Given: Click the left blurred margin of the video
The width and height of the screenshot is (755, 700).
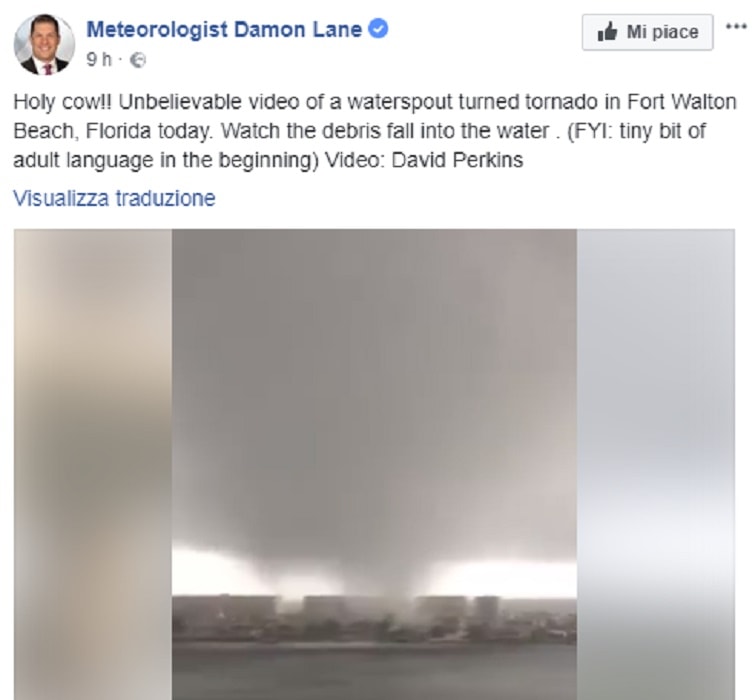Looking at the screenshot, I should [92, 464].
